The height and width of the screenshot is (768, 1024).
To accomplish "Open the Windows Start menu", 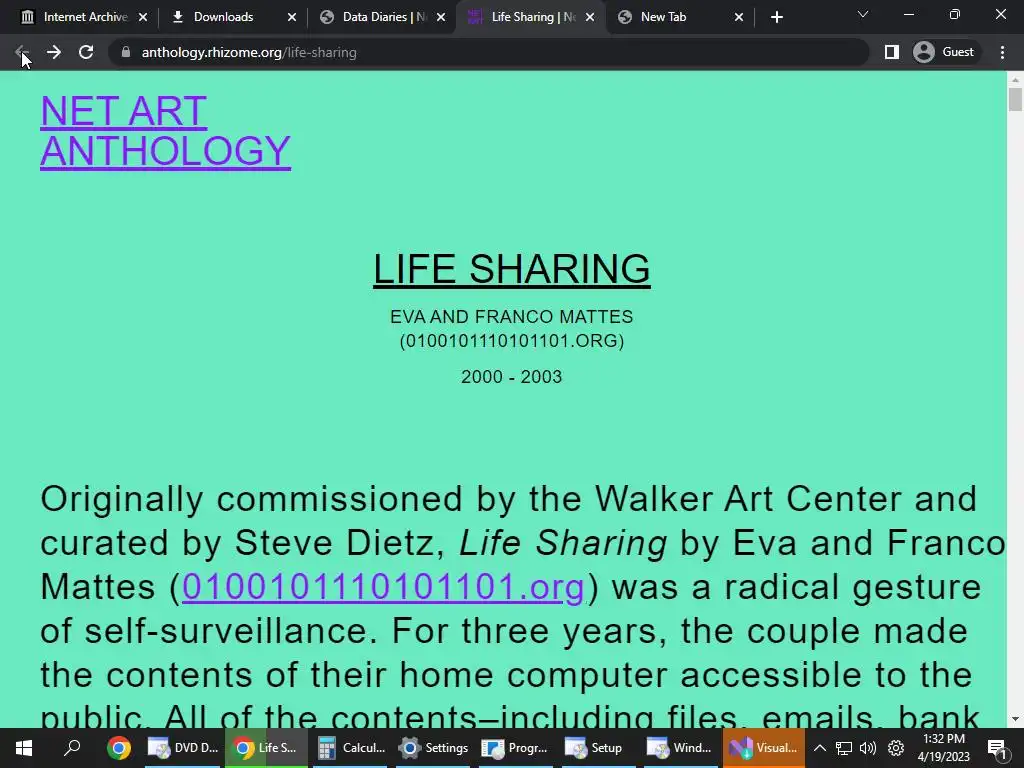I will (24, 748).
